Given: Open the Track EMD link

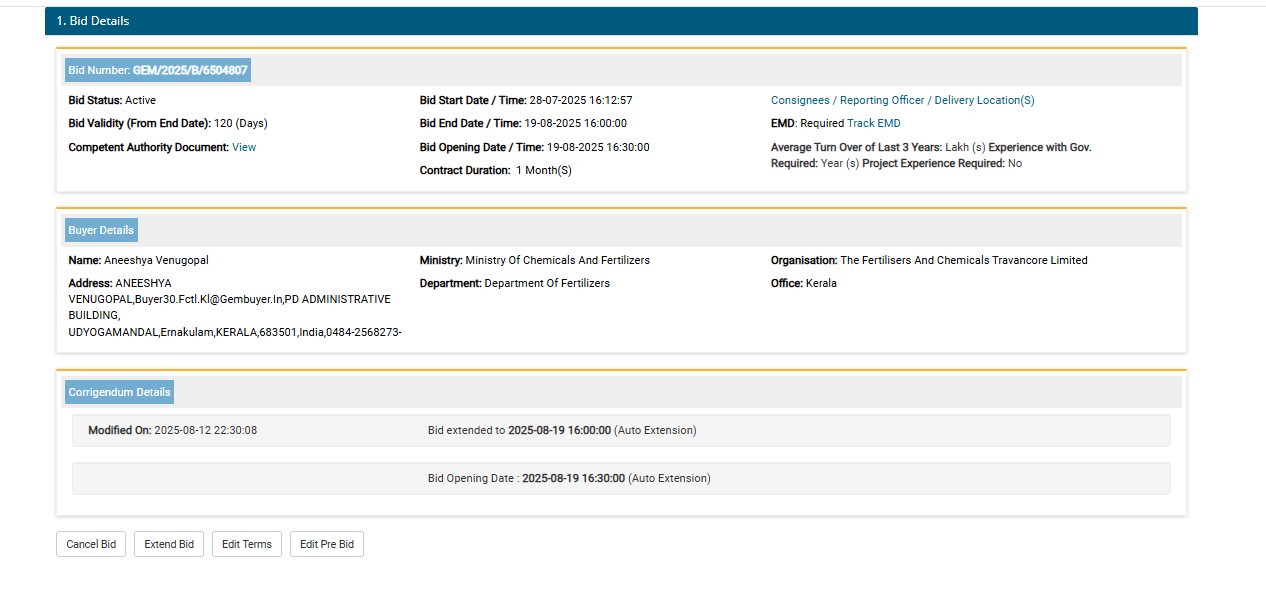Looking at the screenshot, I should [874, 123].
